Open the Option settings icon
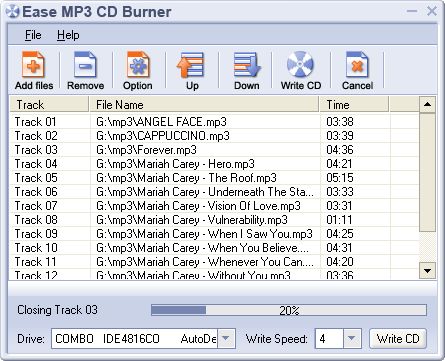The height and width of the screenshot is (361, 445). (x=138, y=65)
